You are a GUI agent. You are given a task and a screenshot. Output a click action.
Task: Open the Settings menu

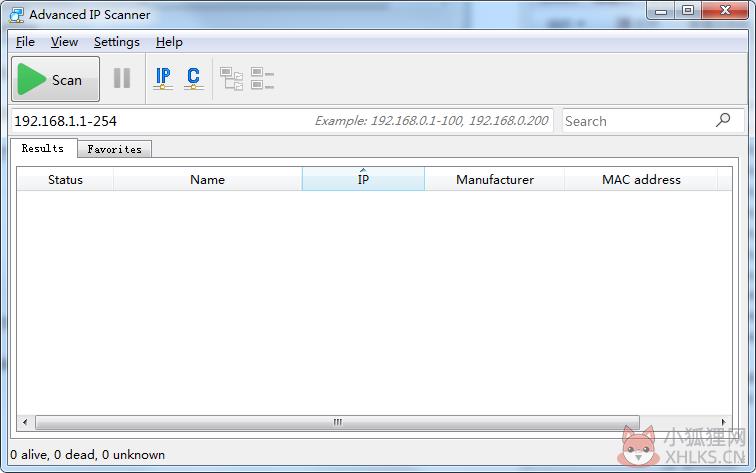[x=117, y=42]
